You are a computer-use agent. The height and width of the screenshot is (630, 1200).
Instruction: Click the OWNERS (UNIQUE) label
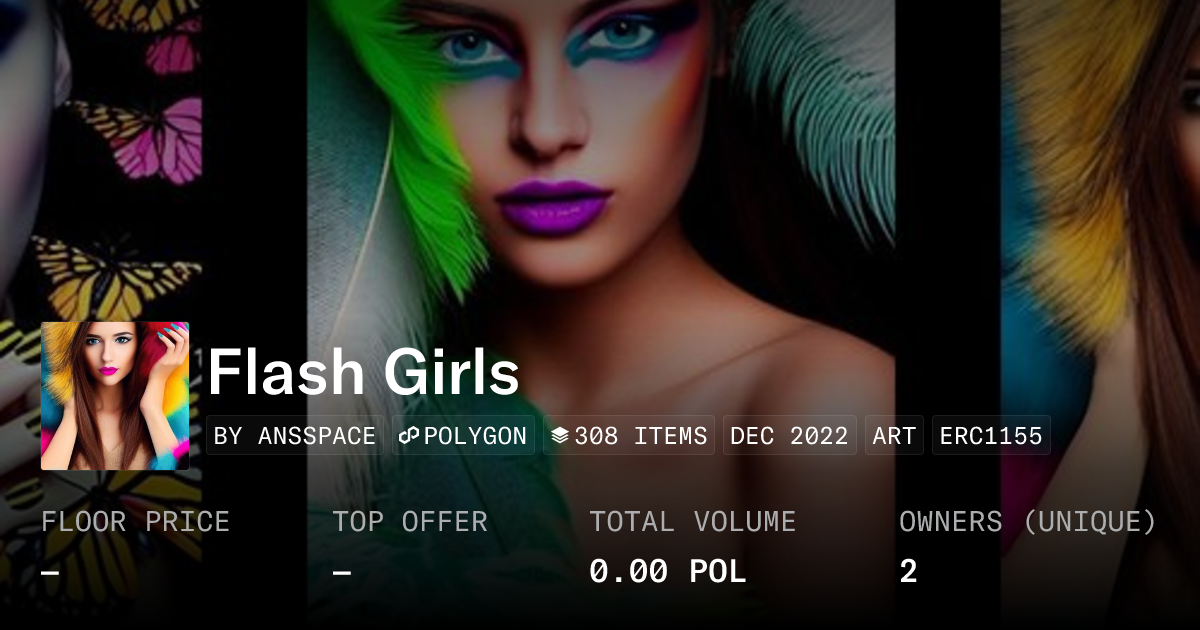click(x=1028, y=522)
